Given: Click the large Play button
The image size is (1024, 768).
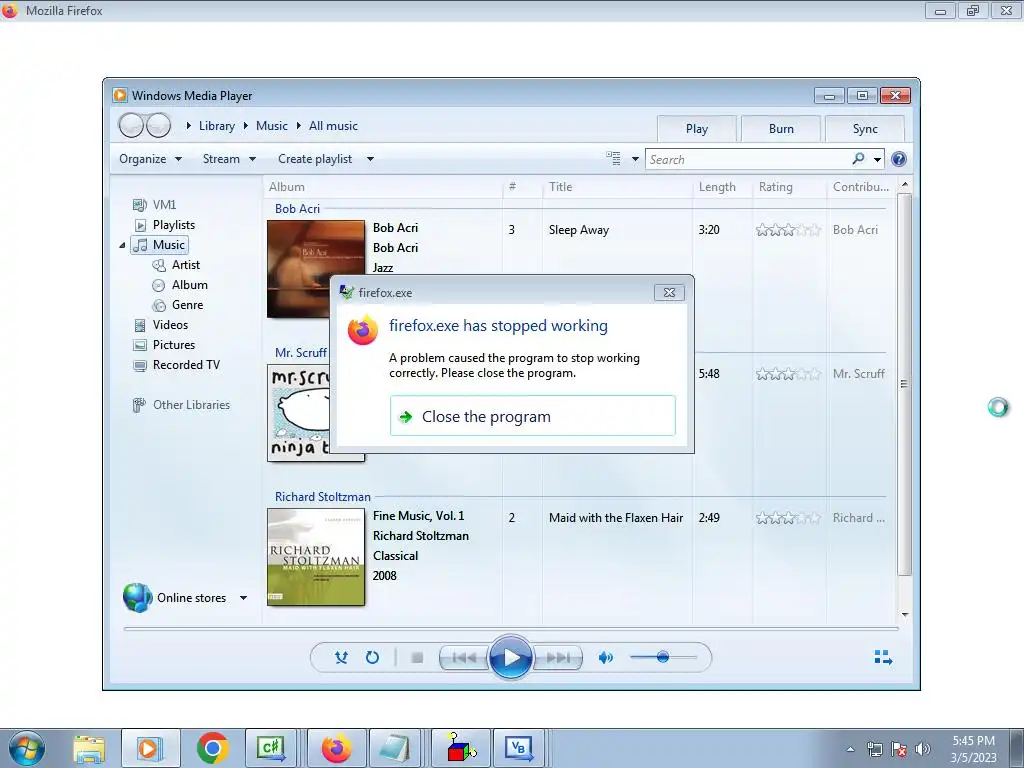Looking at the screenshot, I should 510,658.
